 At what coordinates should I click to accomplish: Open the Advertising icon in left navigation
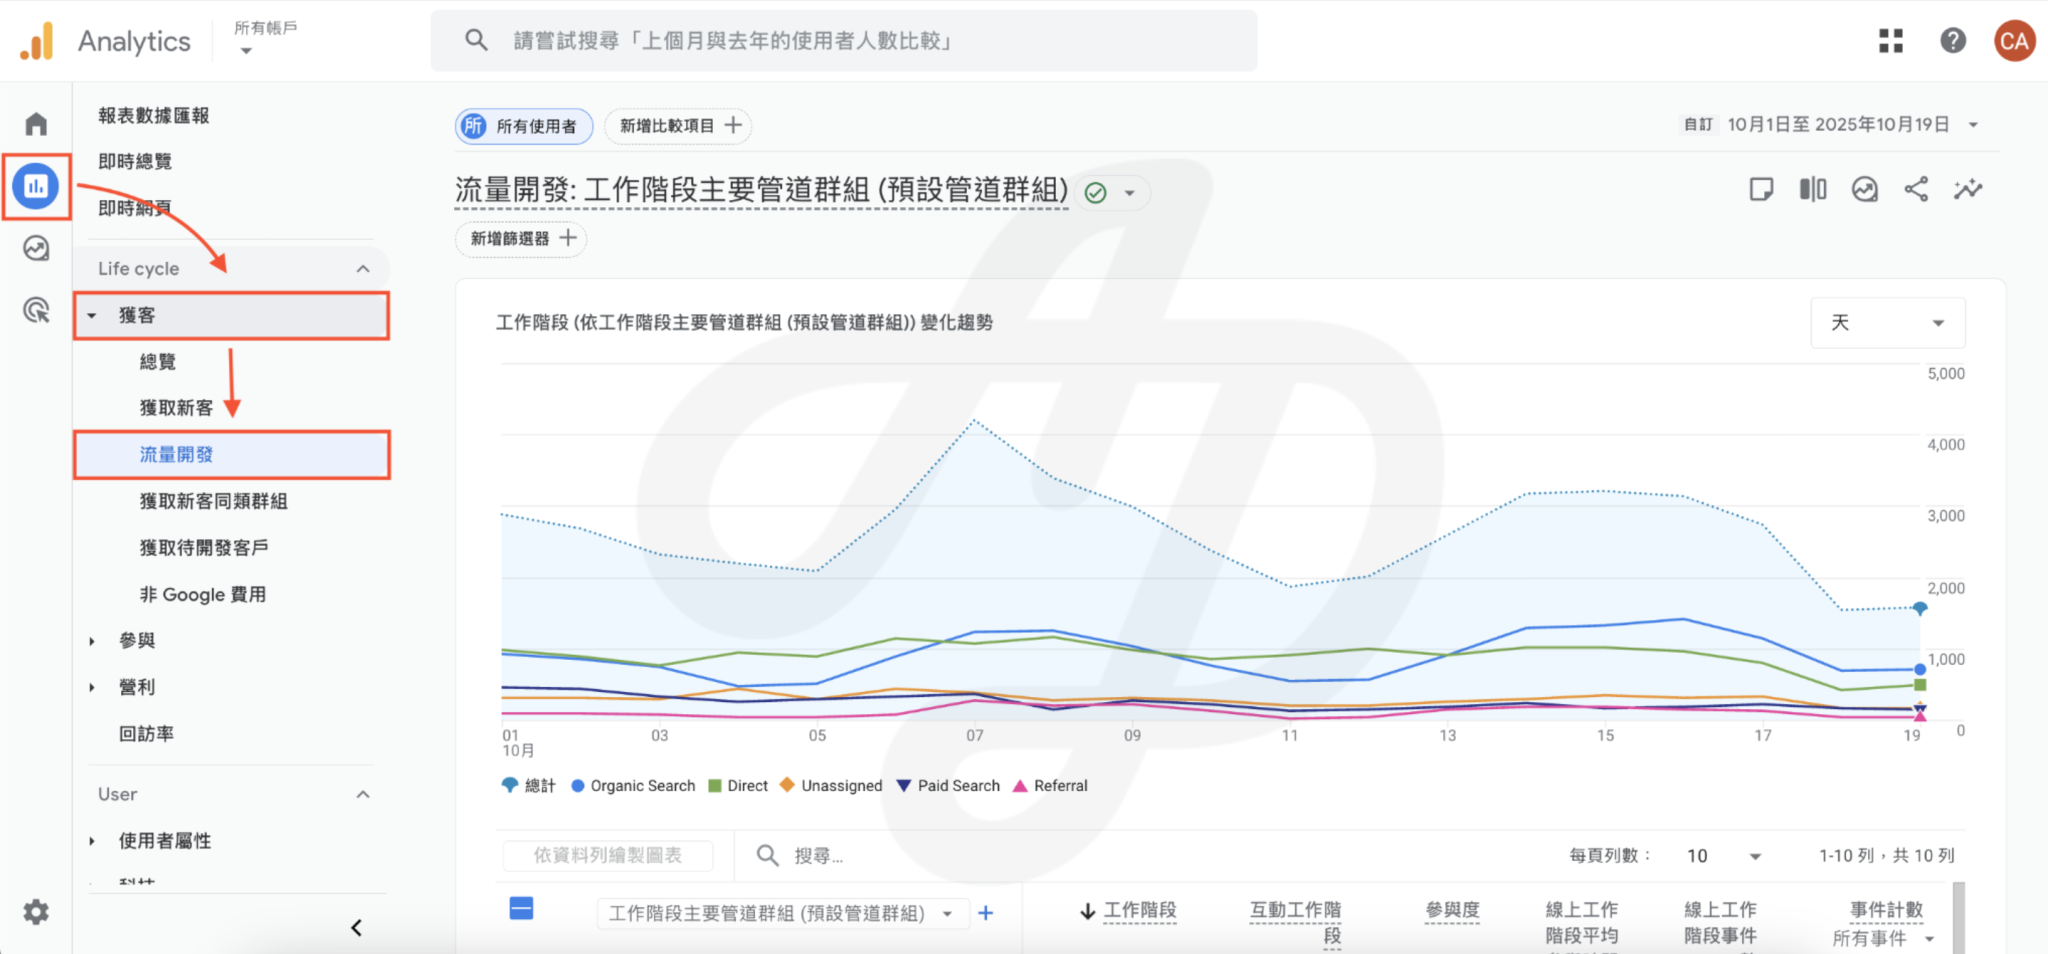point(36,311)
